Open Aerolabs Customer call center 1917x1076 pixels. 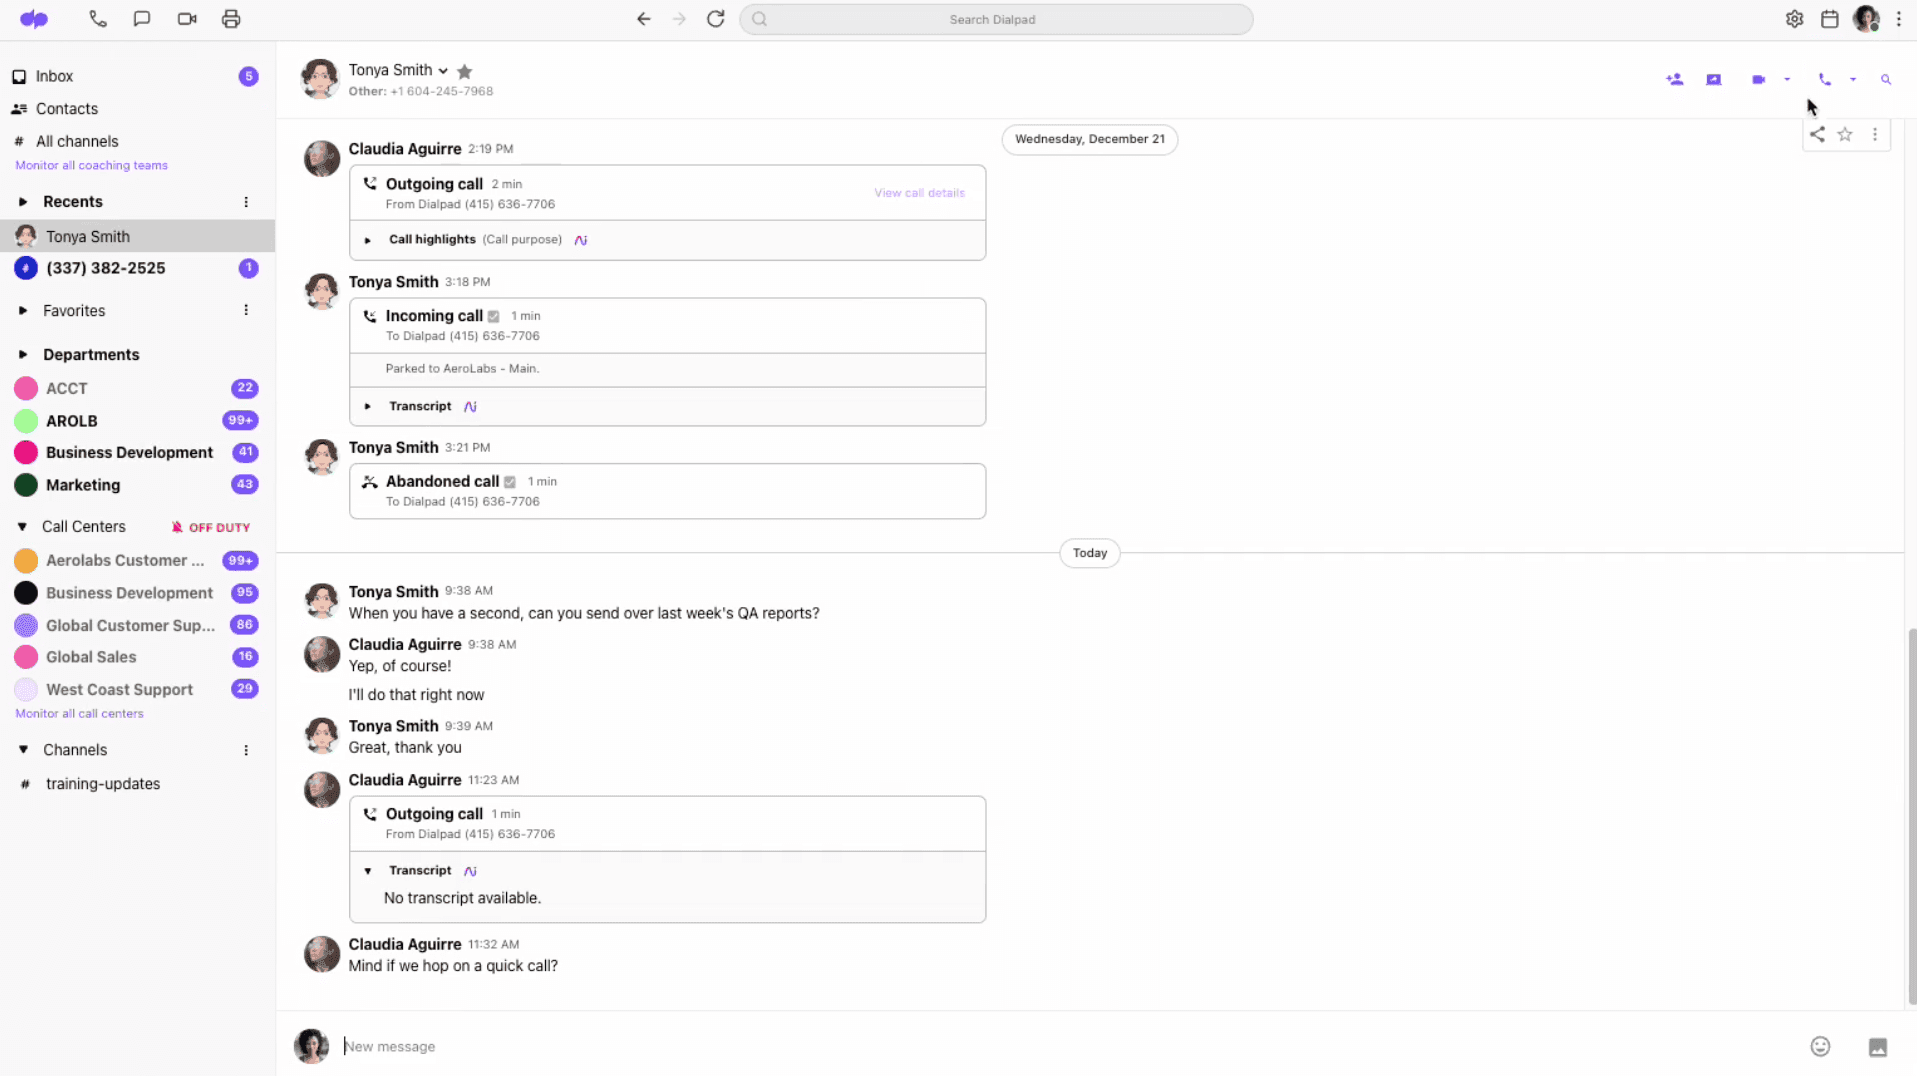[x=137, y=561]
